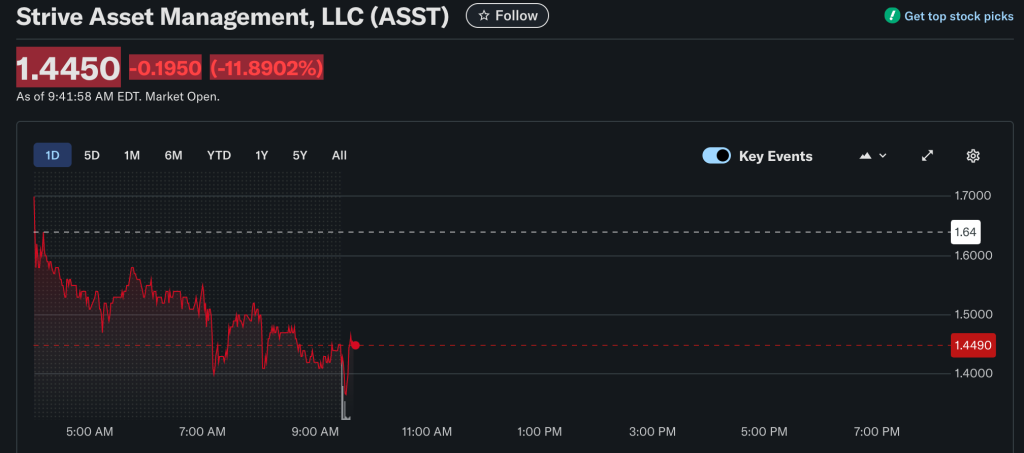Click the Follow star button
Screen dimensions: 1024x453
(x=507, y=16)
